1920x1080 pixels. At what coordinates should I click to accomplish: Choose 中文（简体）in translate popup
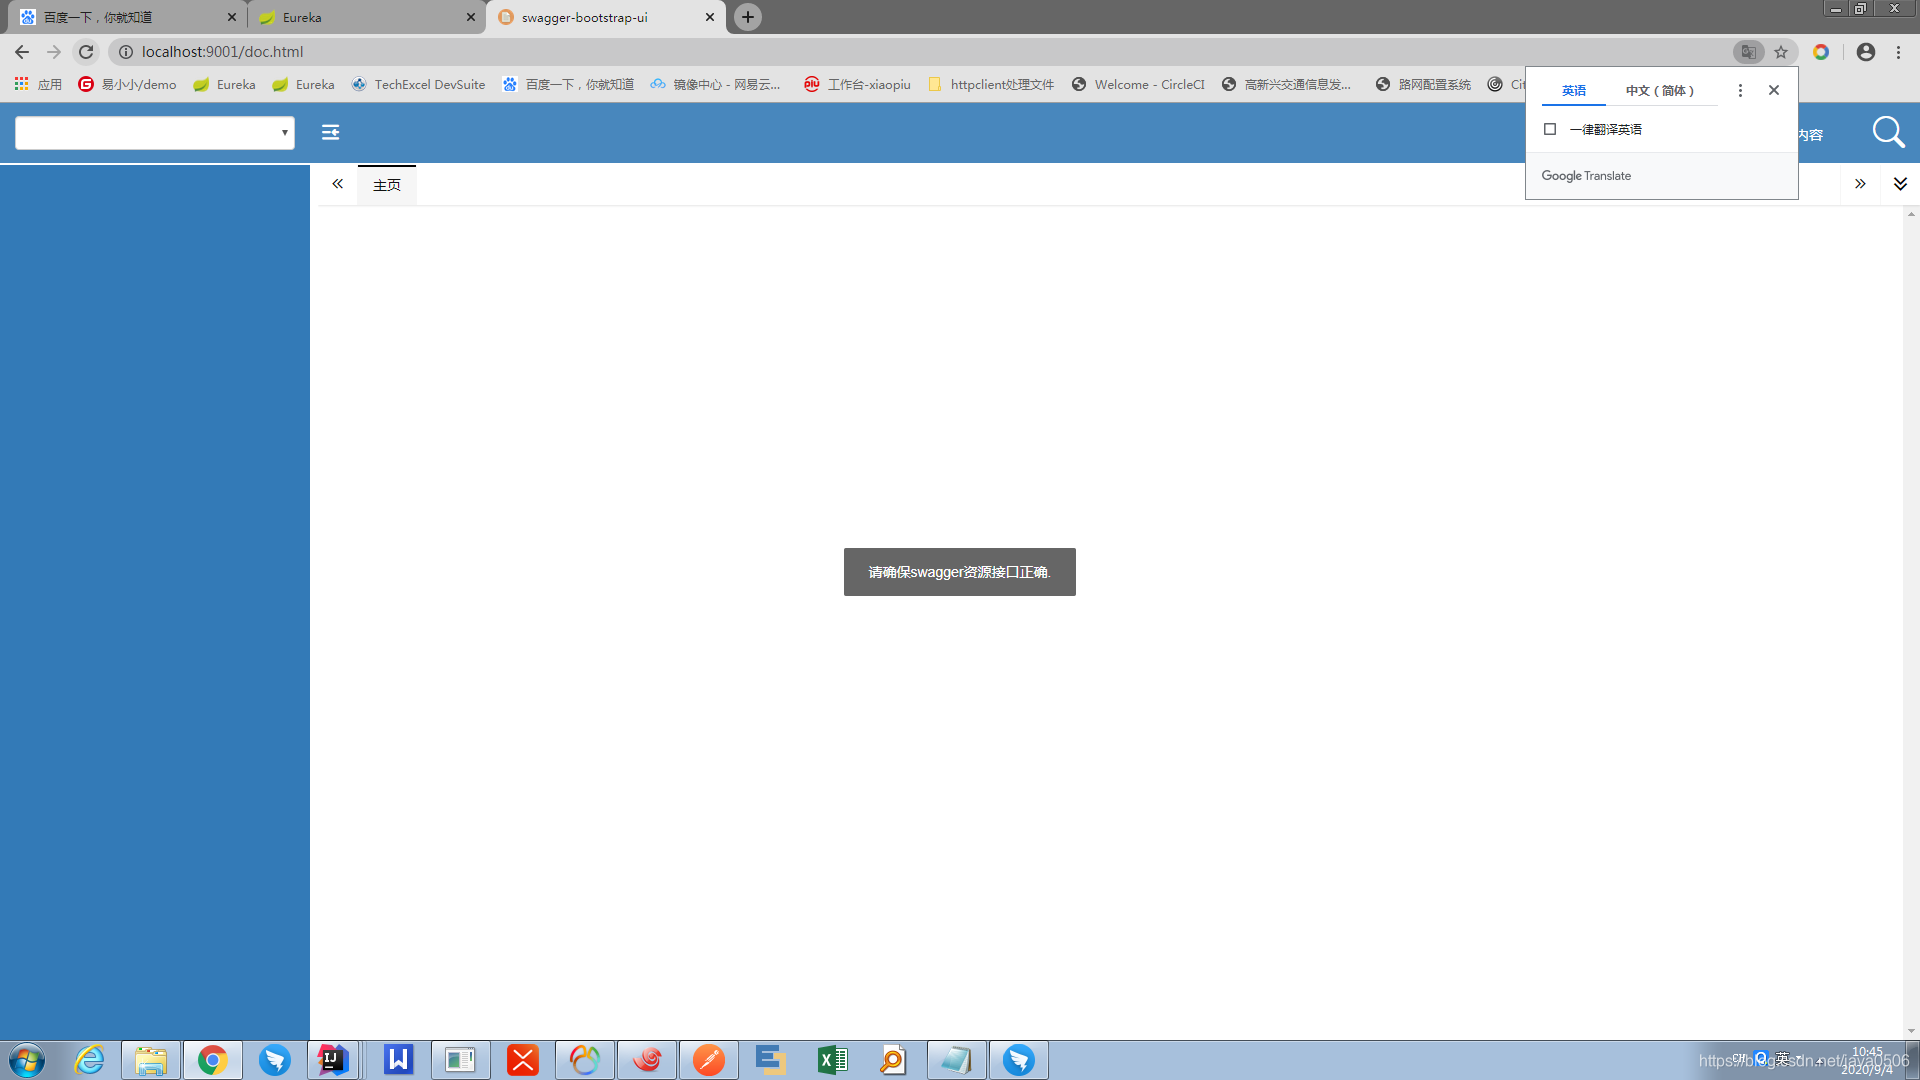(1660, 90)
